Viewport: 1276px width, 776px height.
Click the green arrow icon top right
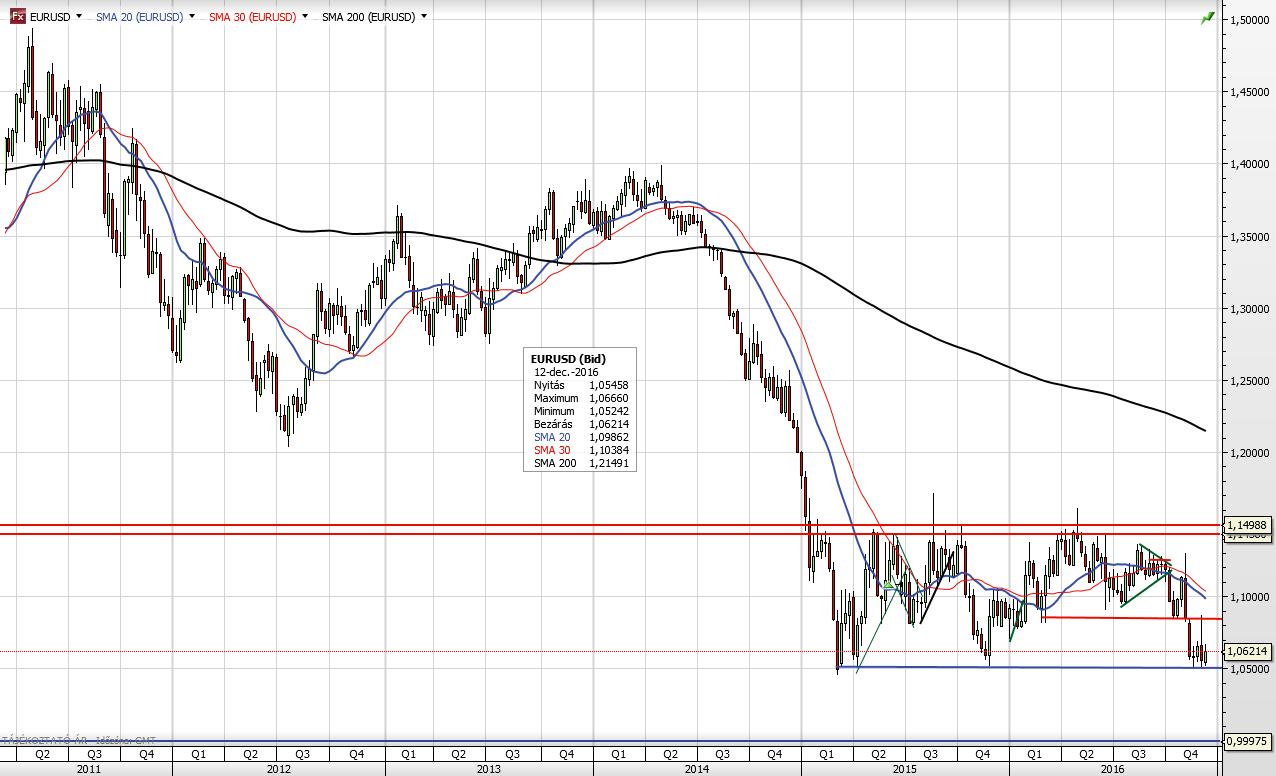point(1208,17)
